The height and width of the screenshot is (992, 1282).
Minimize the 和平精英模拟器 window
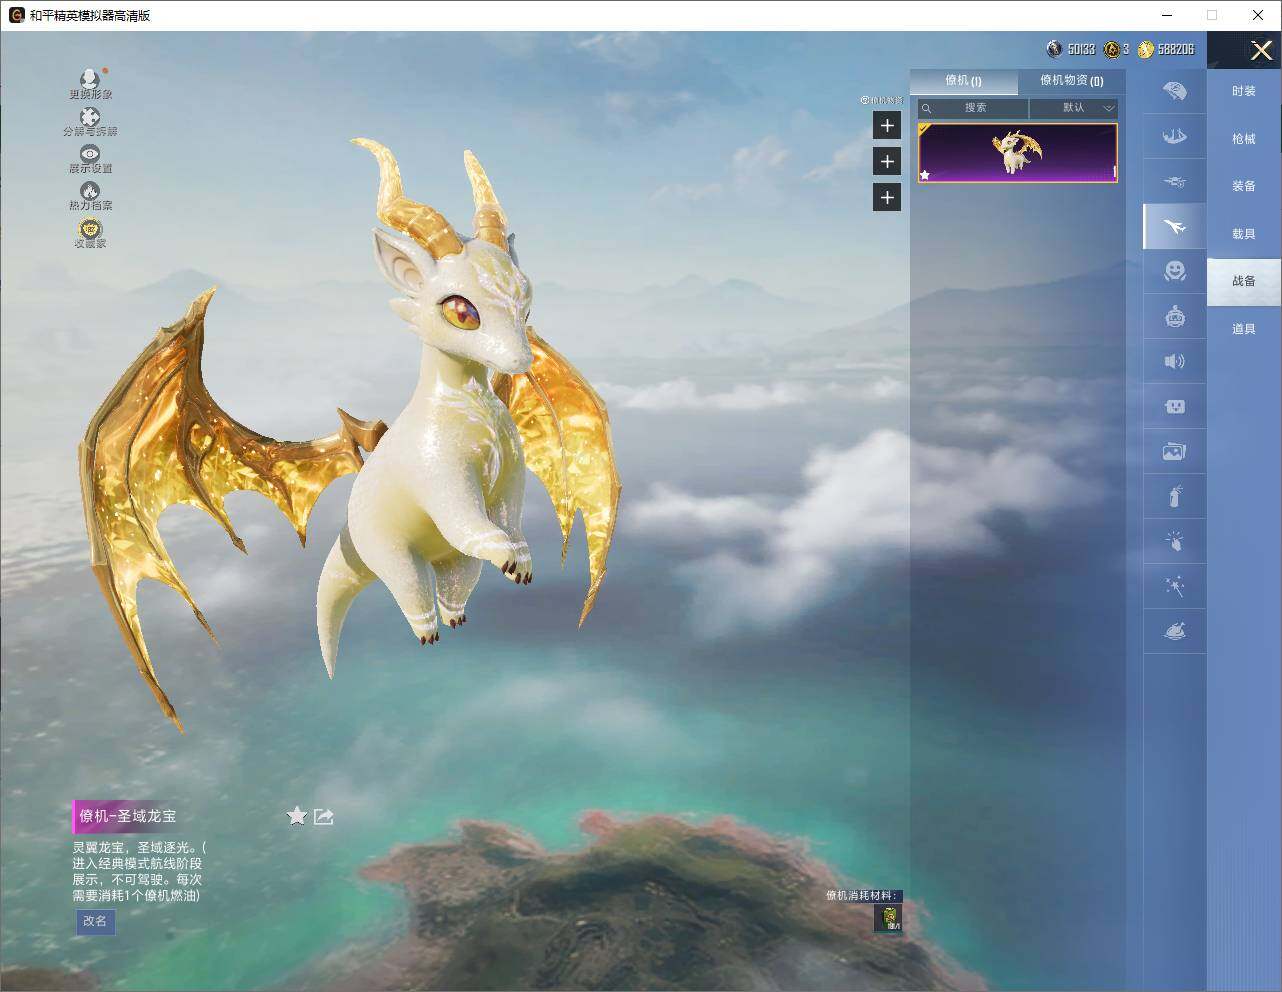tap(1167, 15)
